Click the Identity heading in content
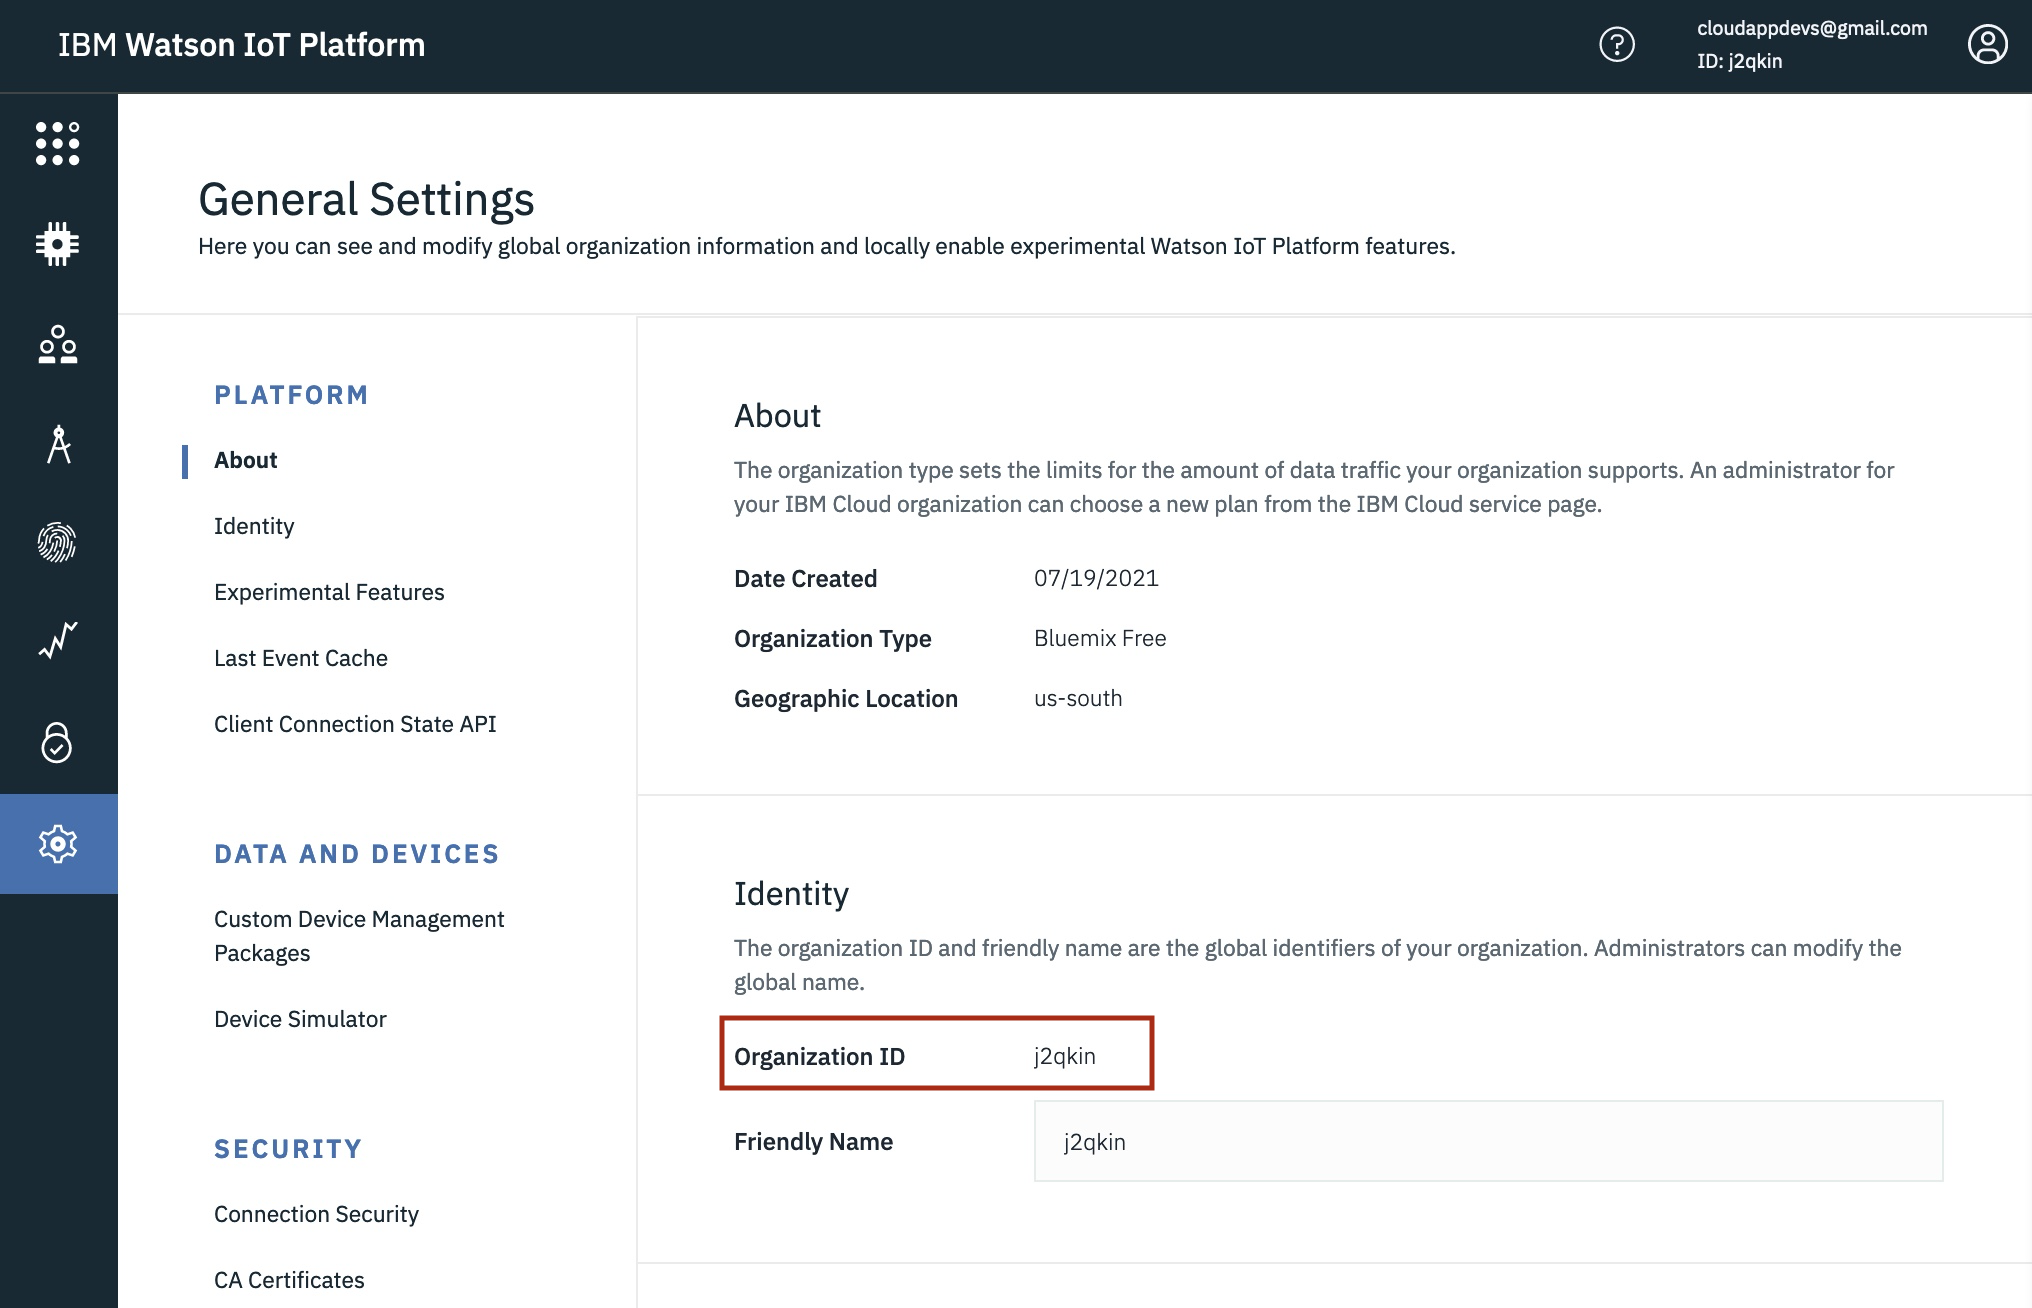The height and width of the screenshot is (1308, 2032). coord(791,893)
